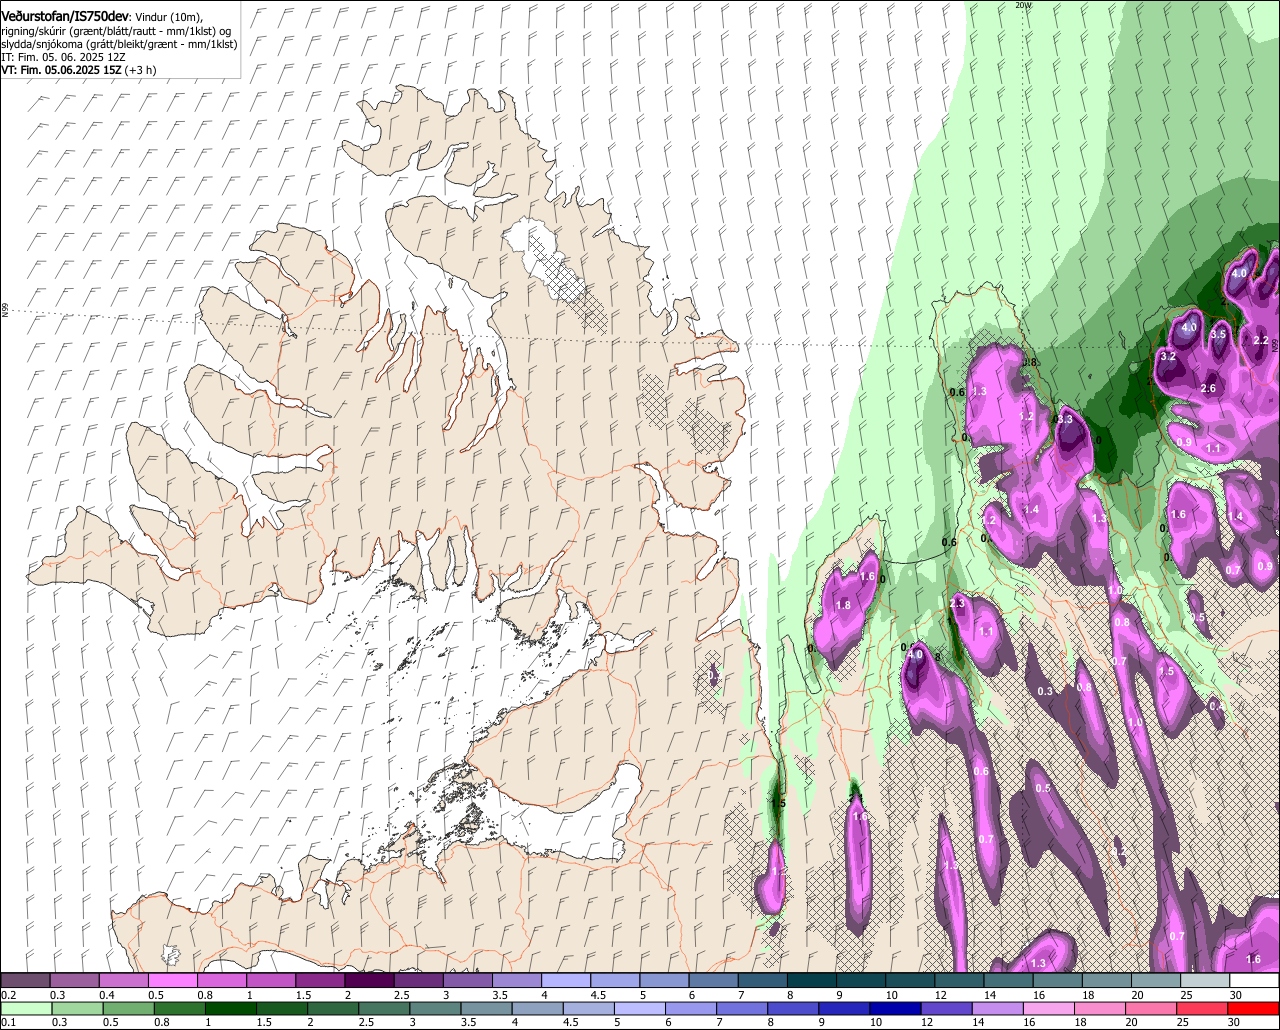
Task: Click the 1.8 precipitation value on map
Action: (x=842, y=605)
